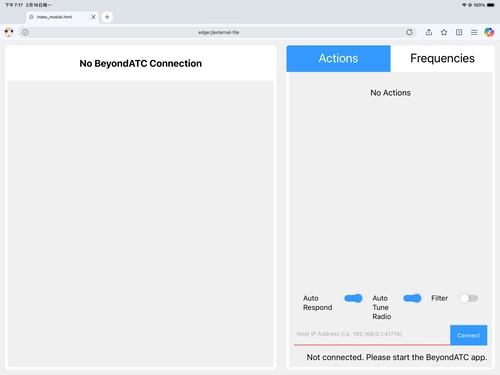Open the browser profile avatar icon

click(9, 32)
